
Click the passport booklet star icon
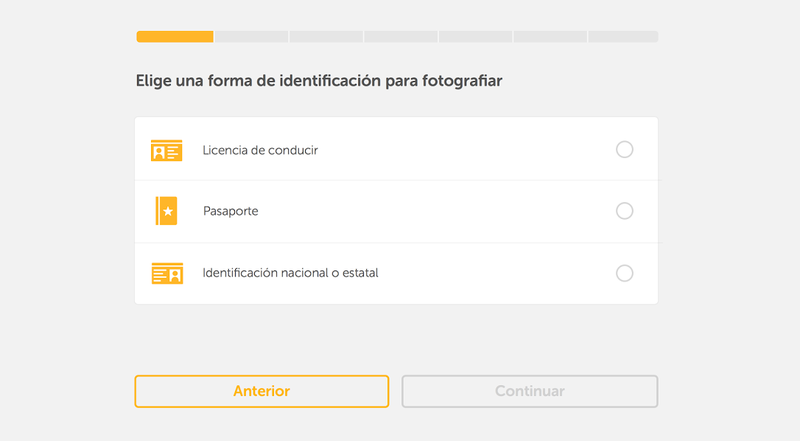pos(166,211)
